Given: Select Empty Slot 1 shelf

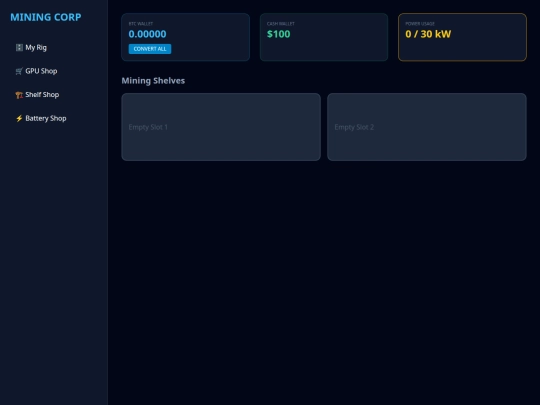Looking at the screenshot, I should [x=221, y=127].
